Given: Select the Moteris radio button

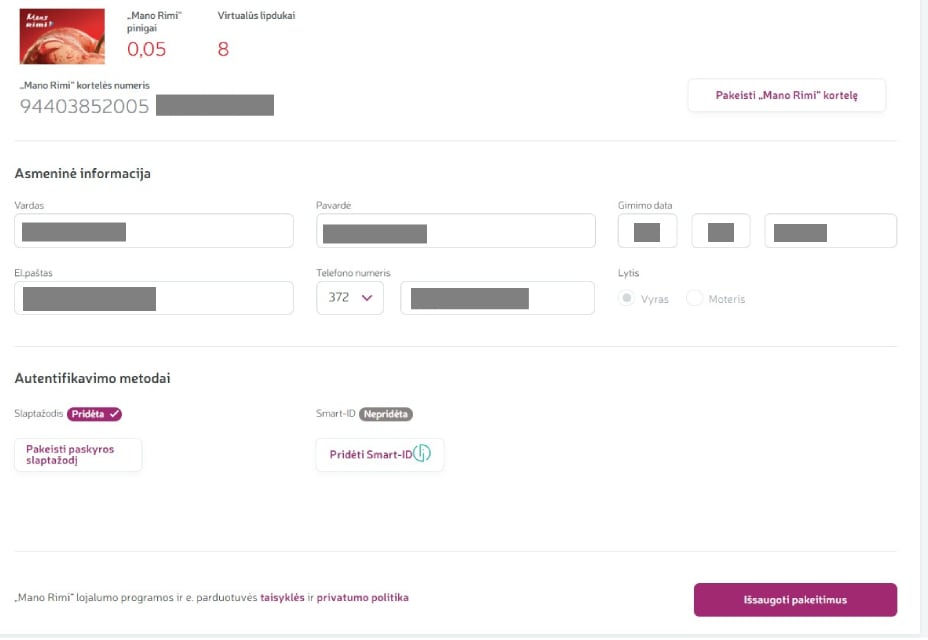Looking at the screenshot, I should click(694, 298).
